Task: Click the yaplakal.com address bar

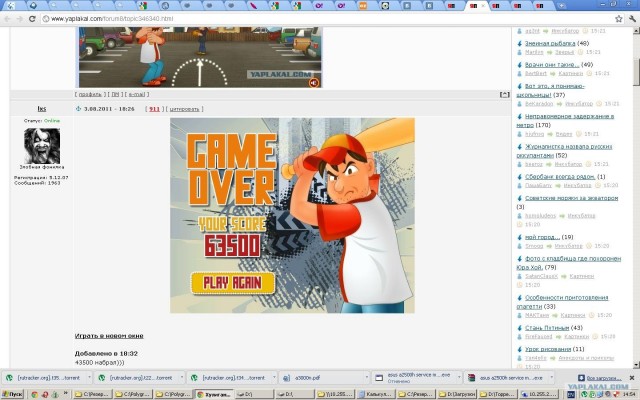Action: (x=327, y=19)
